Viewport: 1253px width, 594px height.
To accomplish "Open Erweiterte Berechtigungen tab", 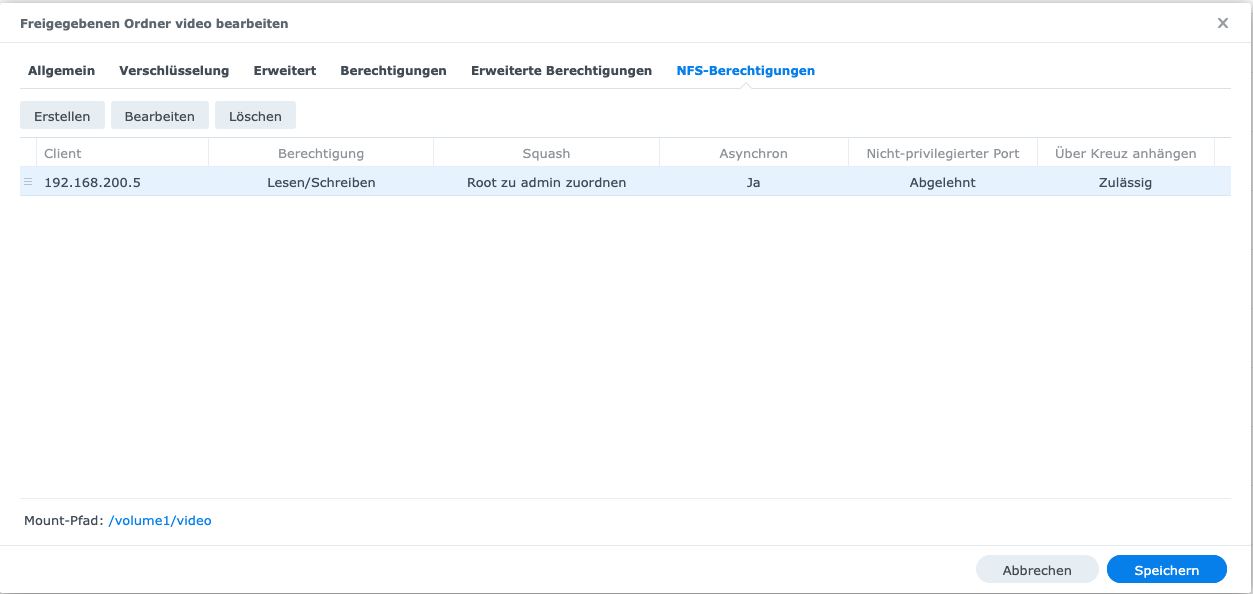I will (x=561, y=71).
